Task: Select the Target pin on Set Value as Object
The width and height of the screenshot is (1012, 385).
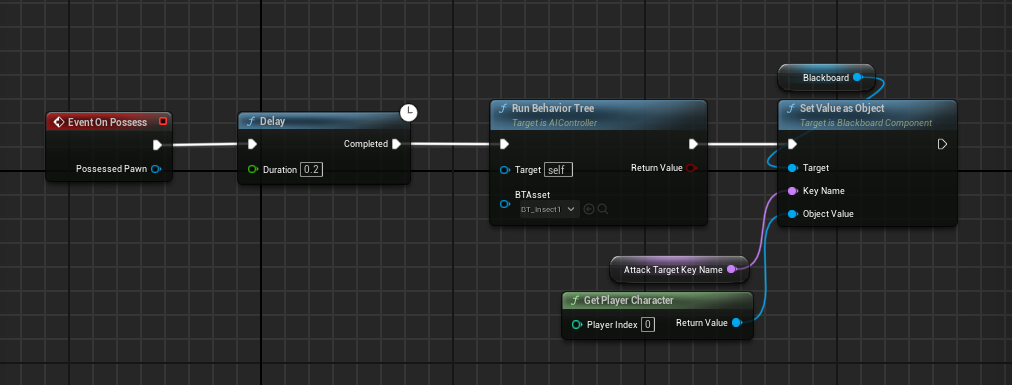Action: [x=792, y=168]
